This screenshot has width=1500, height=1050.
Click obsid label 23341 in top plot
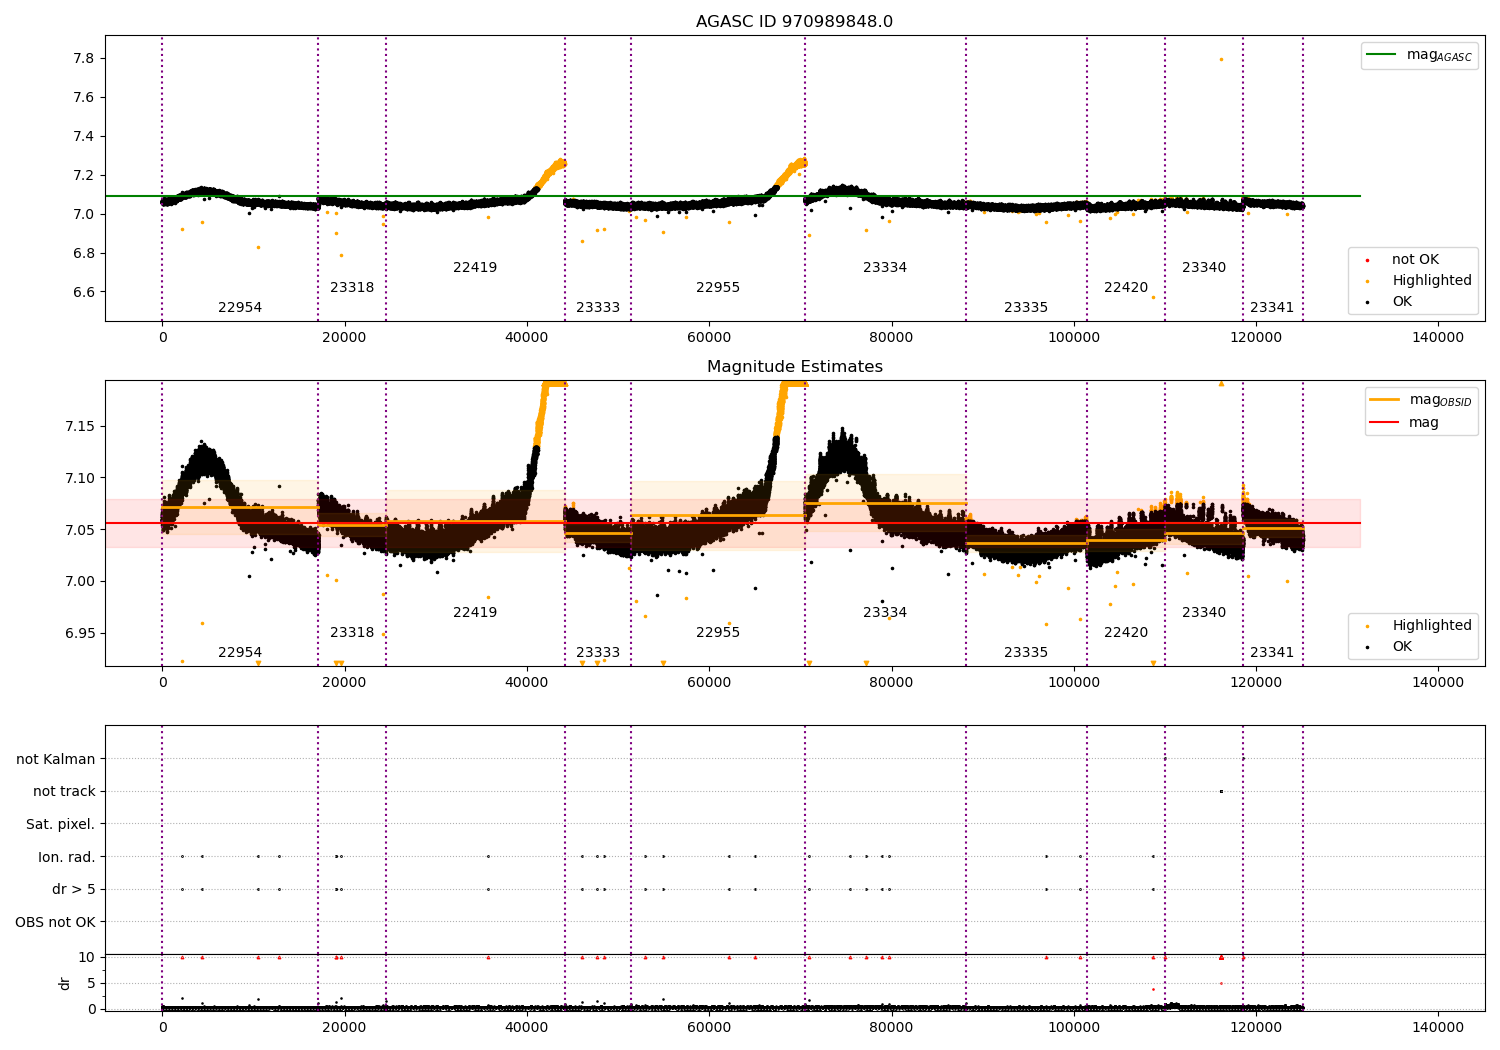[x=1272, y=308]
